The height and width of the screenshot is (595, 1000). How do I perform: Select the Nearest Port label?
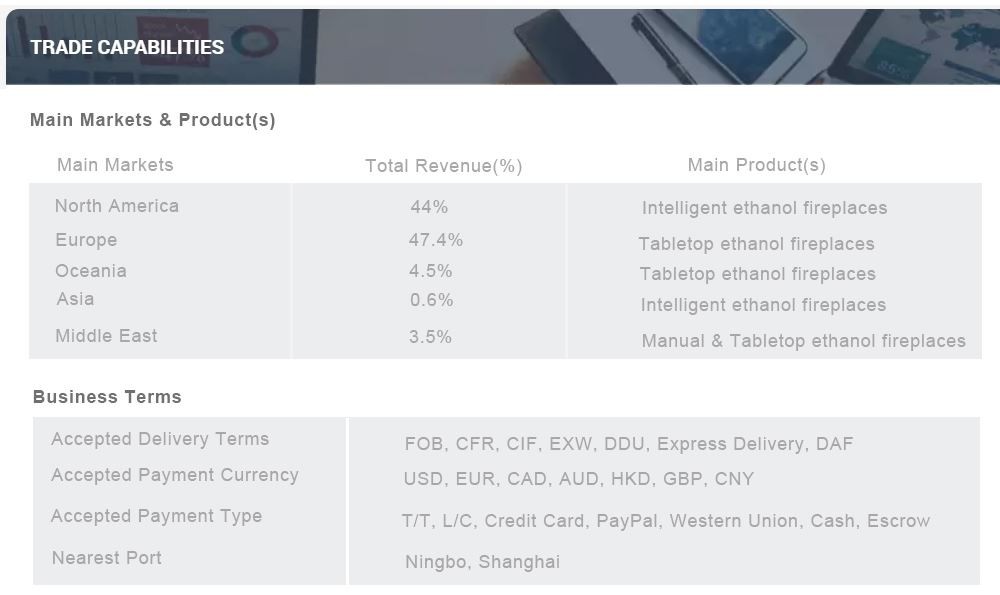pyautogui.click(x=107, y=558)
